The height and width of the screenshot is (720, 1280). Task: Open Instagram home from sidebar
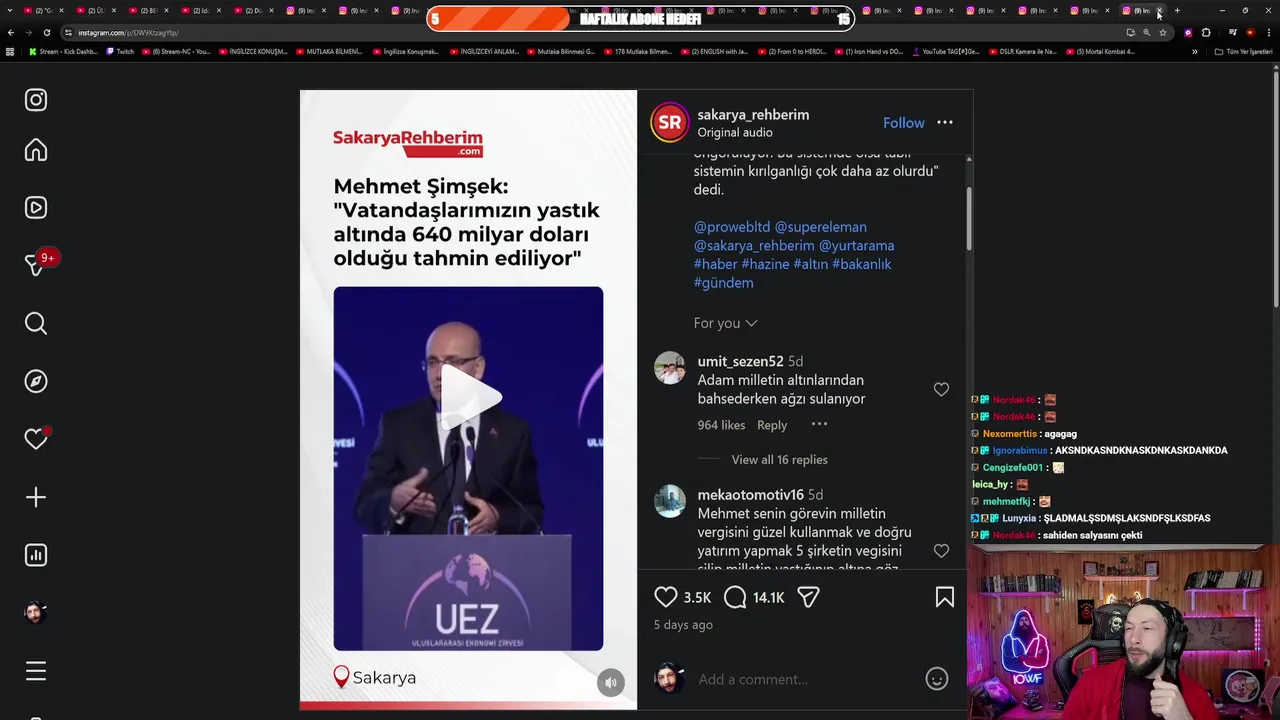coord(36,150)
